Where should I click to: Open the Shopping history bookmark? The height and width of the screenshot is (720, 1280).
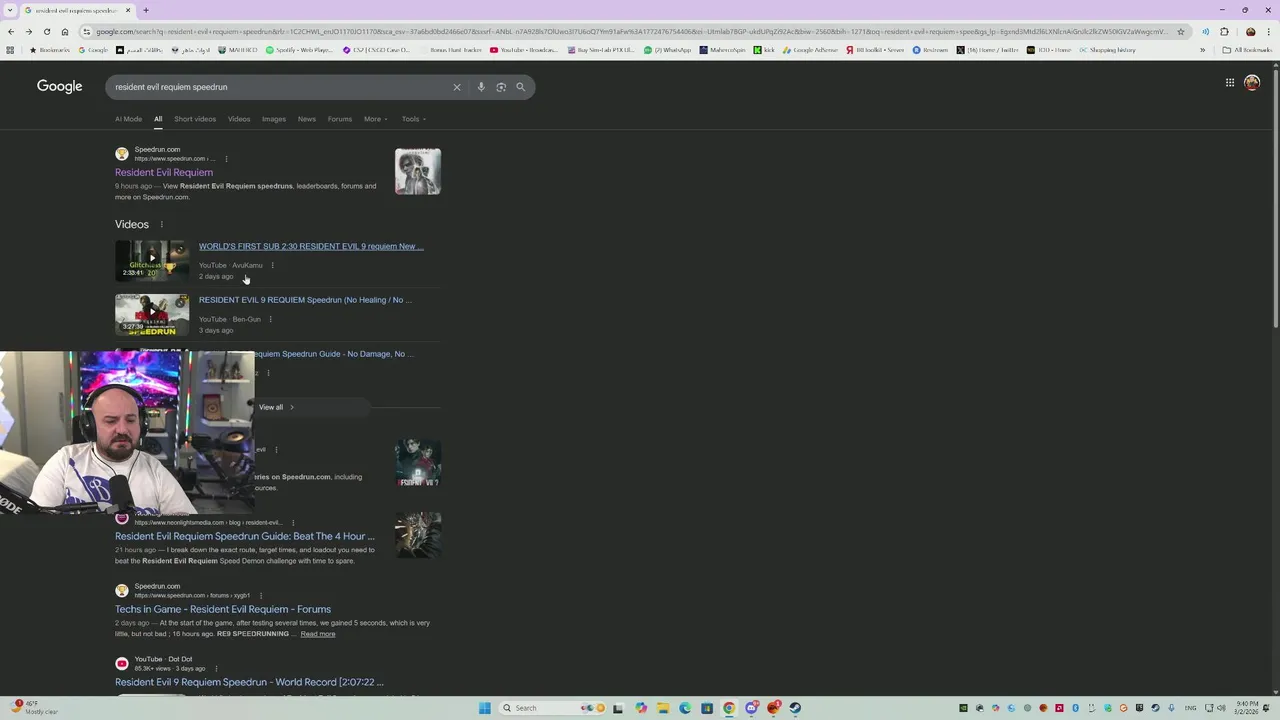pos(1107,50)
